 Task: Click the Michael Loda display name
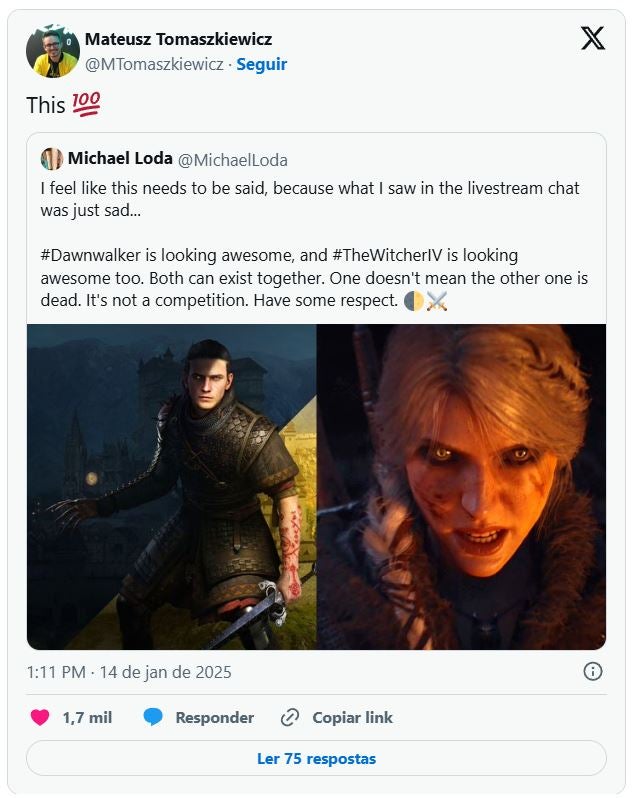click(x=118, y=159)
